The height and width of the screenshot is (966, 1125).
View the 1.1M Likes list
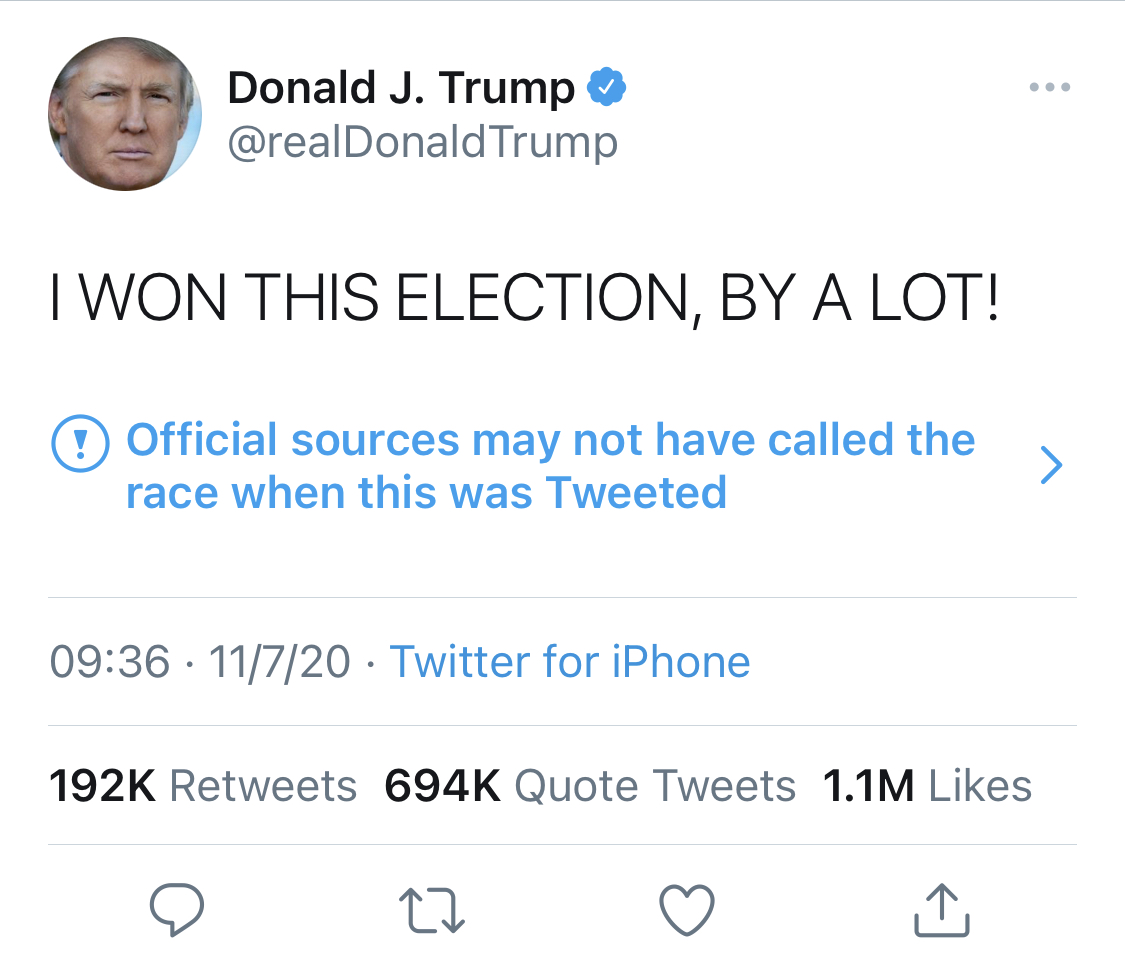(x=927, y=785)
